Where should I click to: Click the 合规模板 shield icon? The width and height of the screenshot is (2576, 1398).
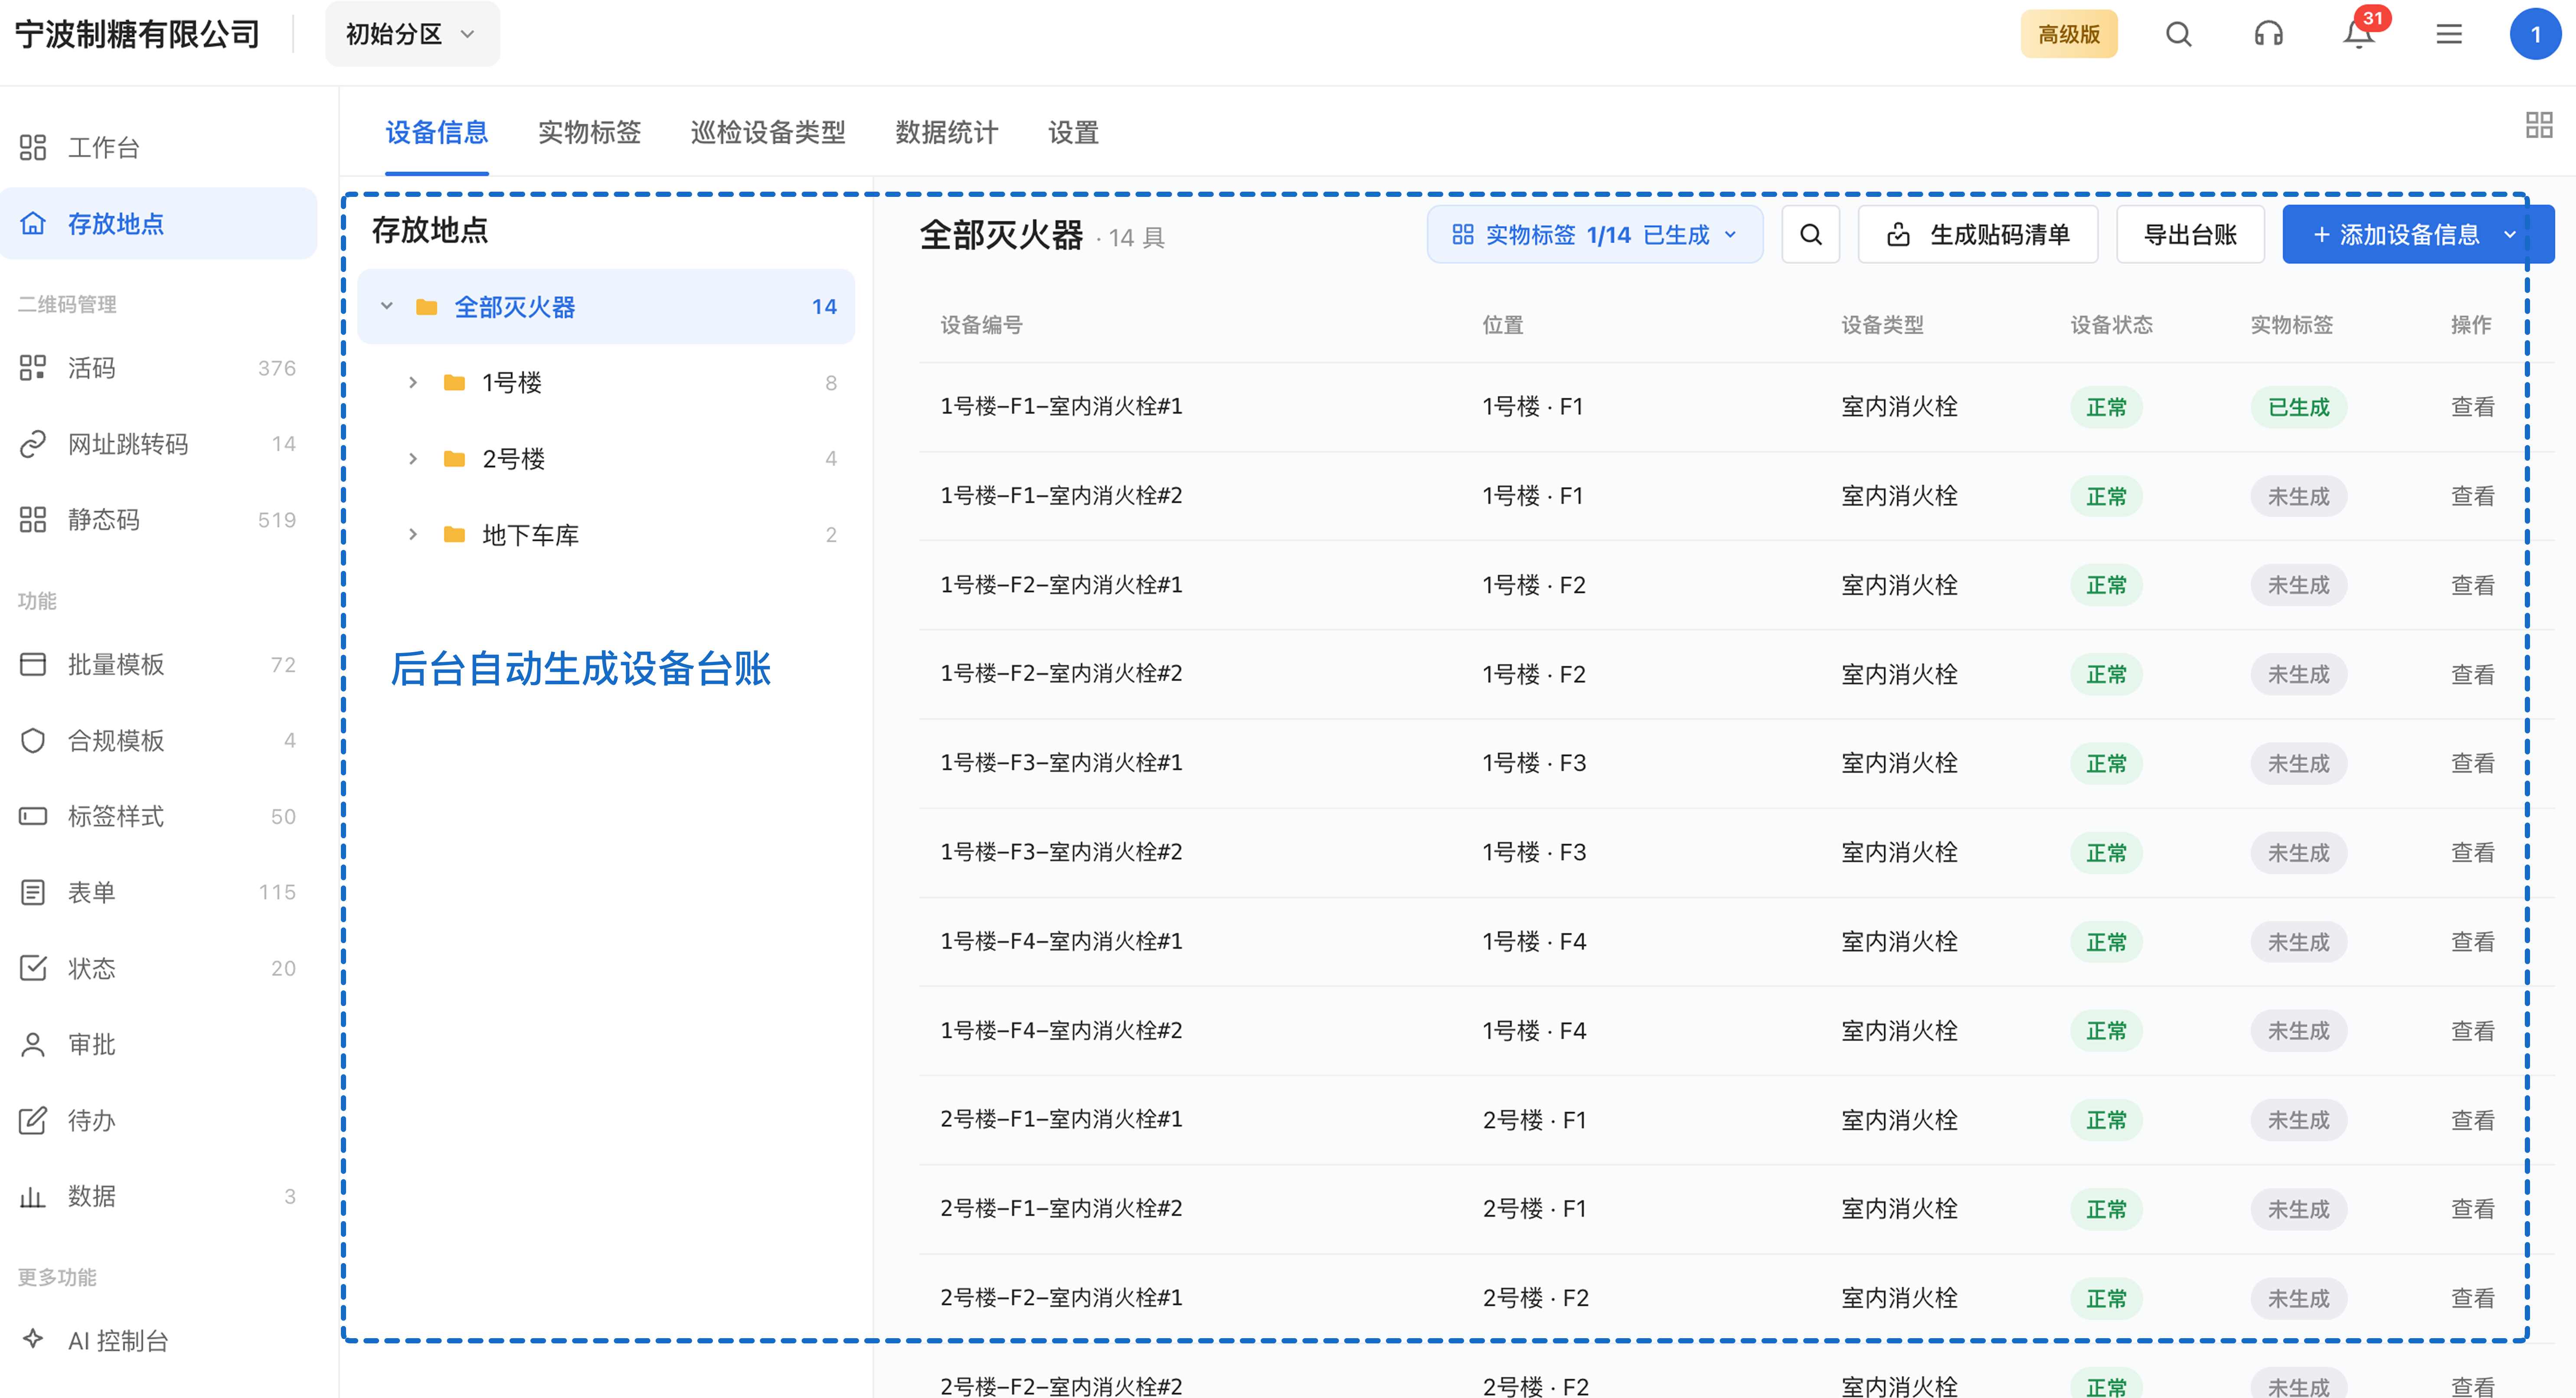click(x=33, y=740)
